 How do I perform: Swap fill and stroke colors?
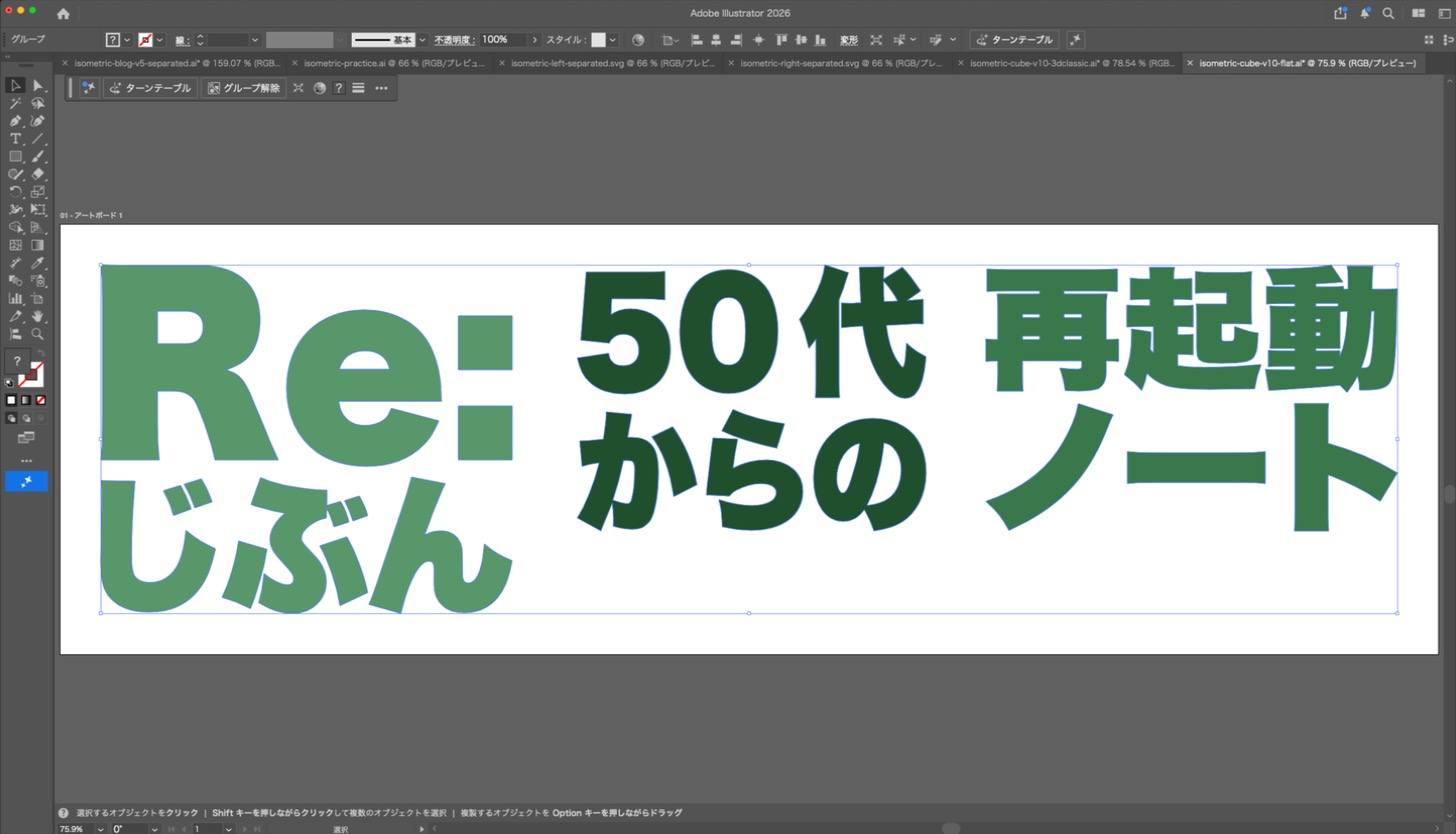tap(41, 354)
